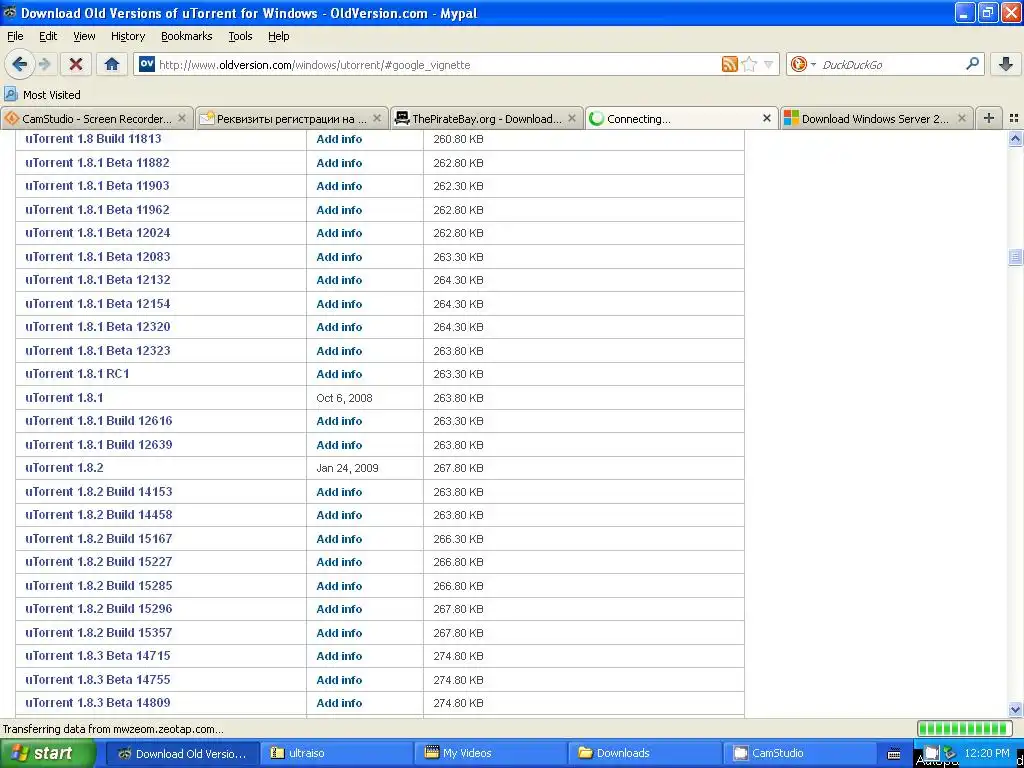Open the History menu
1024x768 pixels.
pos(128,36)
